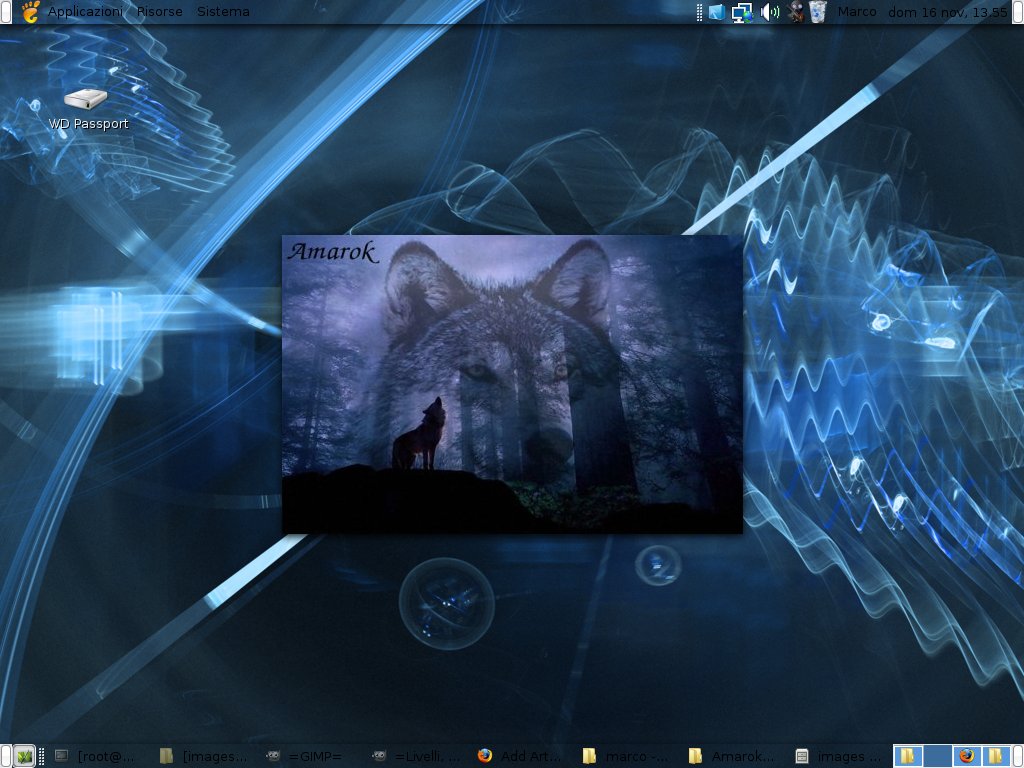Switch to the [images... taskbar window
This screenshot has width=1024, height=768.
coord(204,756)
